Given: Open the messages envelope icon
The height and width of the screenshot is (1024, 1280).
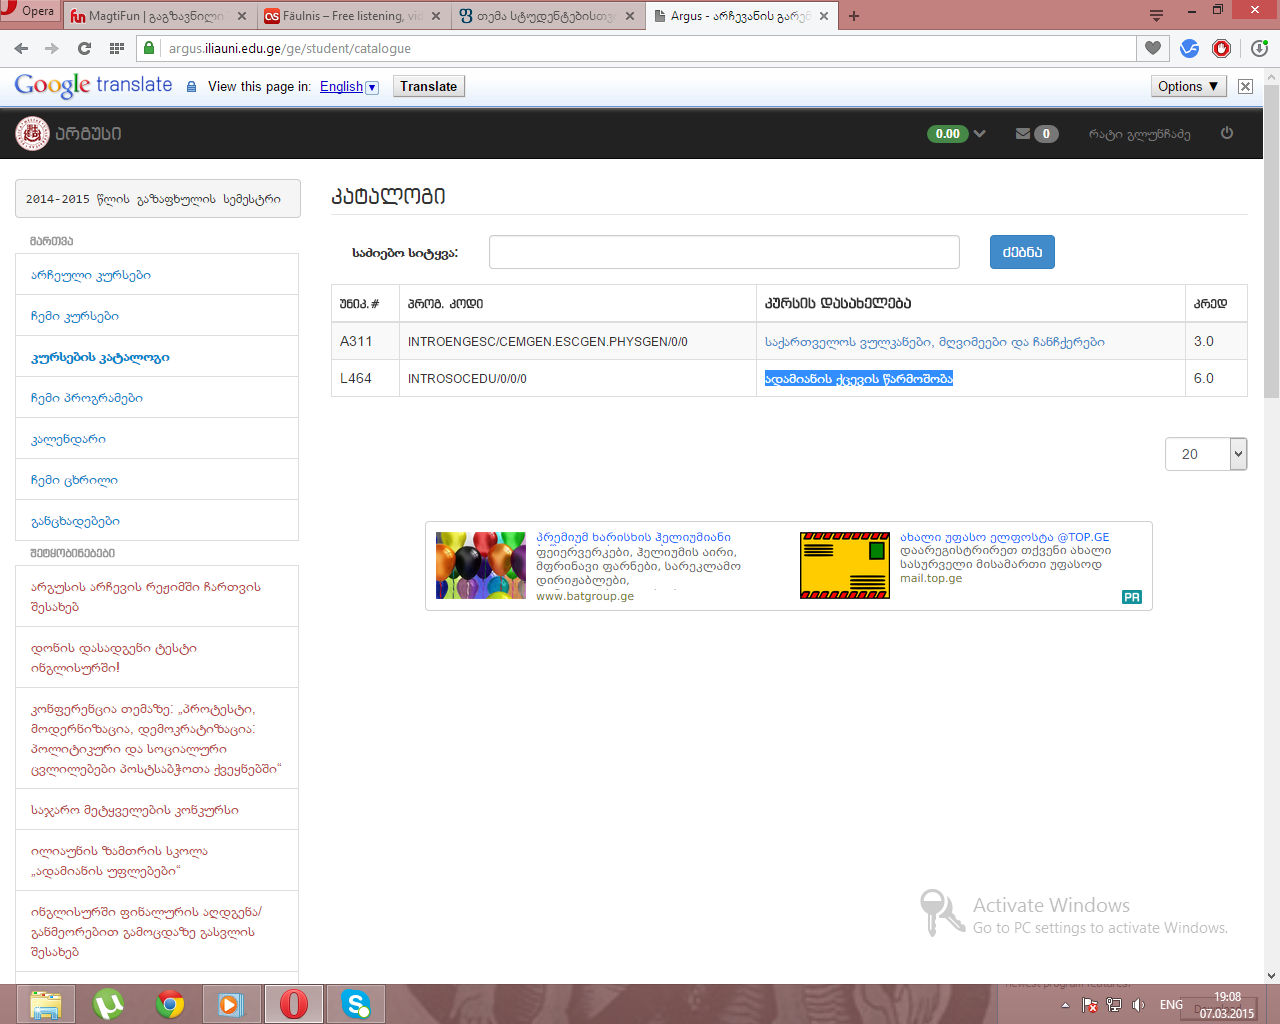Looking at the screenshot, I should pyautogui.click(x=1023, y=133).
